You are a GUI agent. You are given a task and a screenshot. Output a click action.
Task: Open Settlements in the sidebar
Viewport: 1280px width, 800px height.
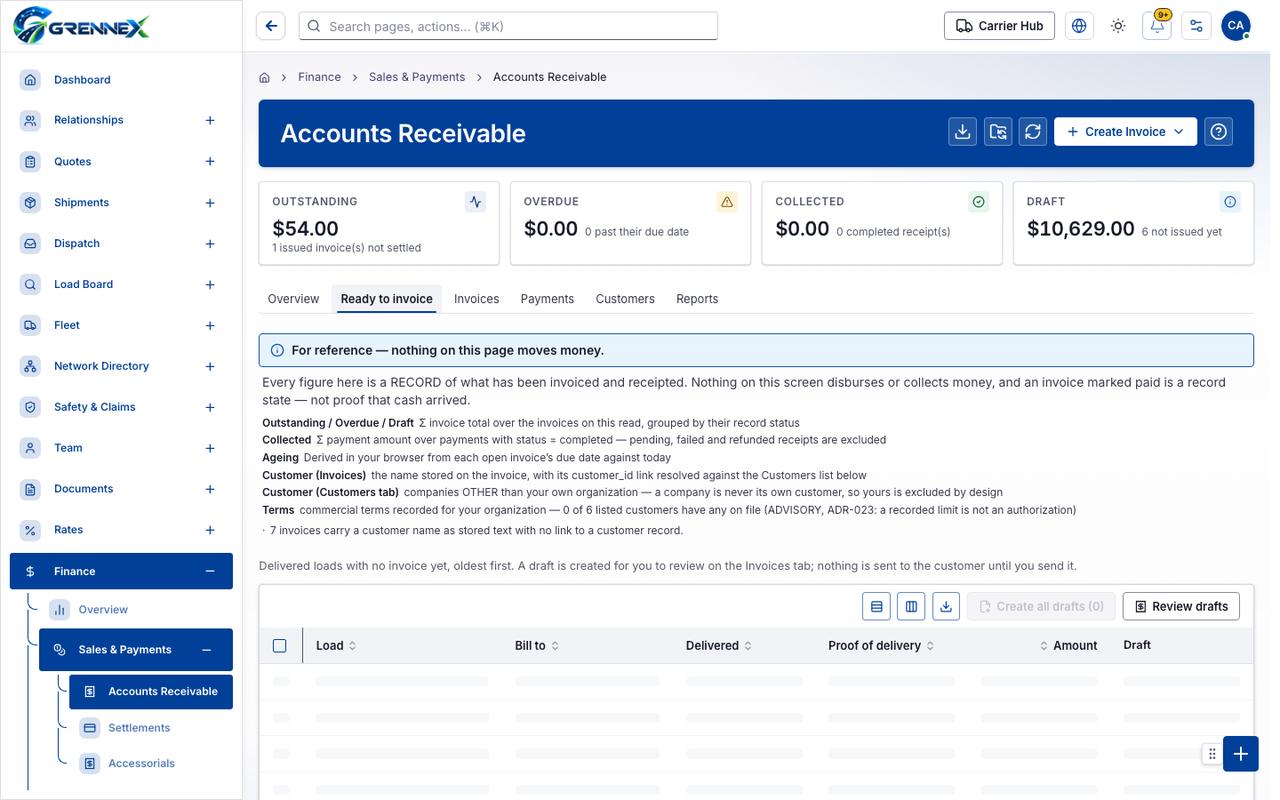click(x=139, y=728)
